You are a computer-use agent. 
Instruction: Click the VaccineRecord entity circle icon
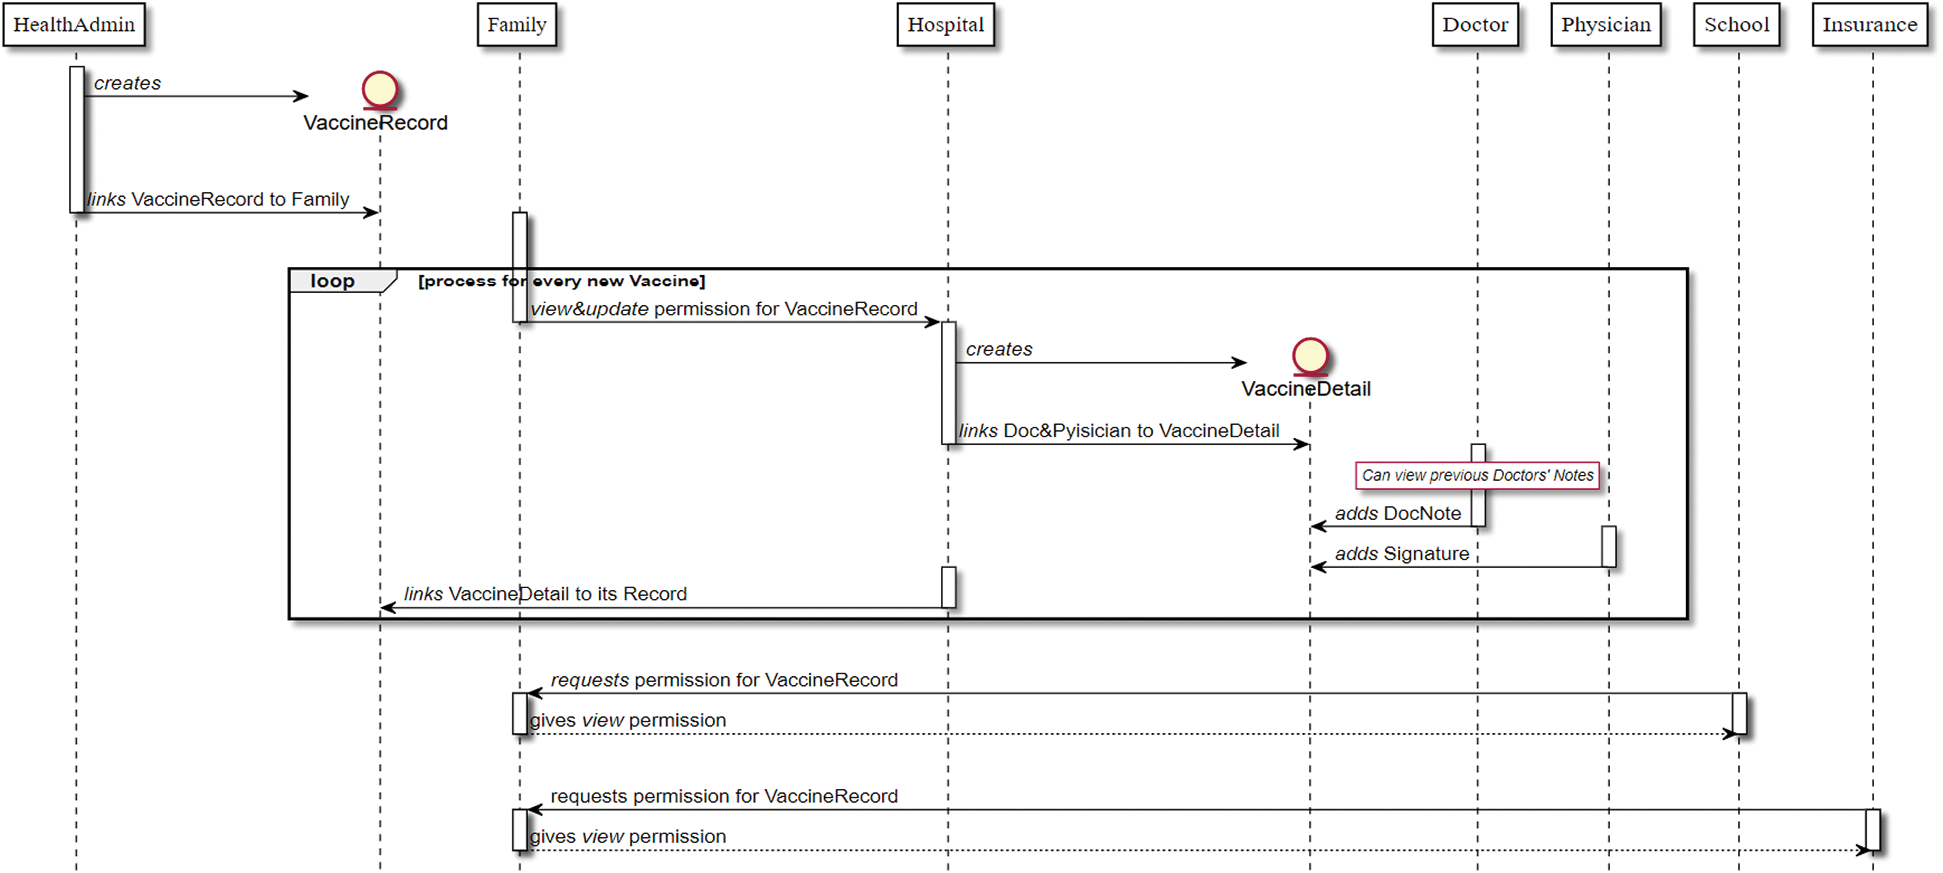pos(380,90)
